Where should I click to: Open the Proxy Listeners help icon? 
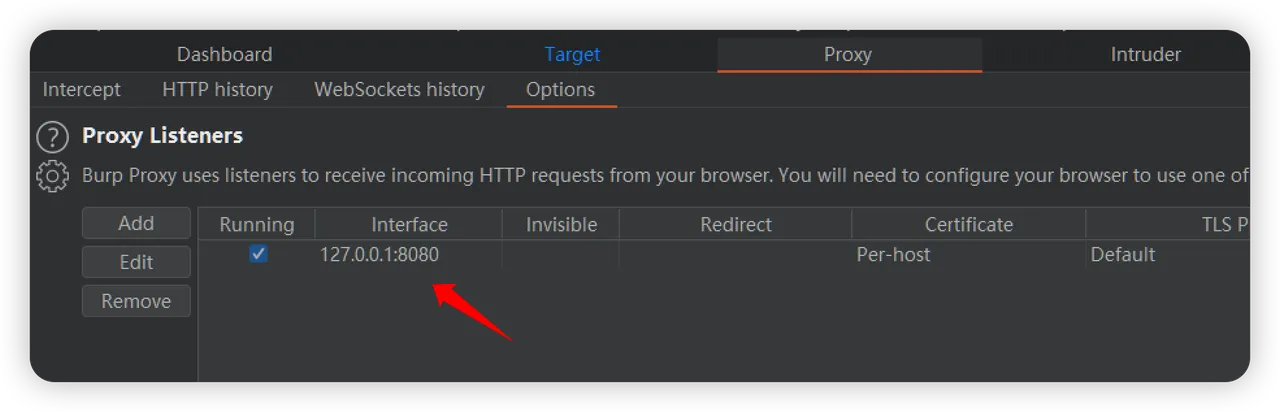[52, 137]
